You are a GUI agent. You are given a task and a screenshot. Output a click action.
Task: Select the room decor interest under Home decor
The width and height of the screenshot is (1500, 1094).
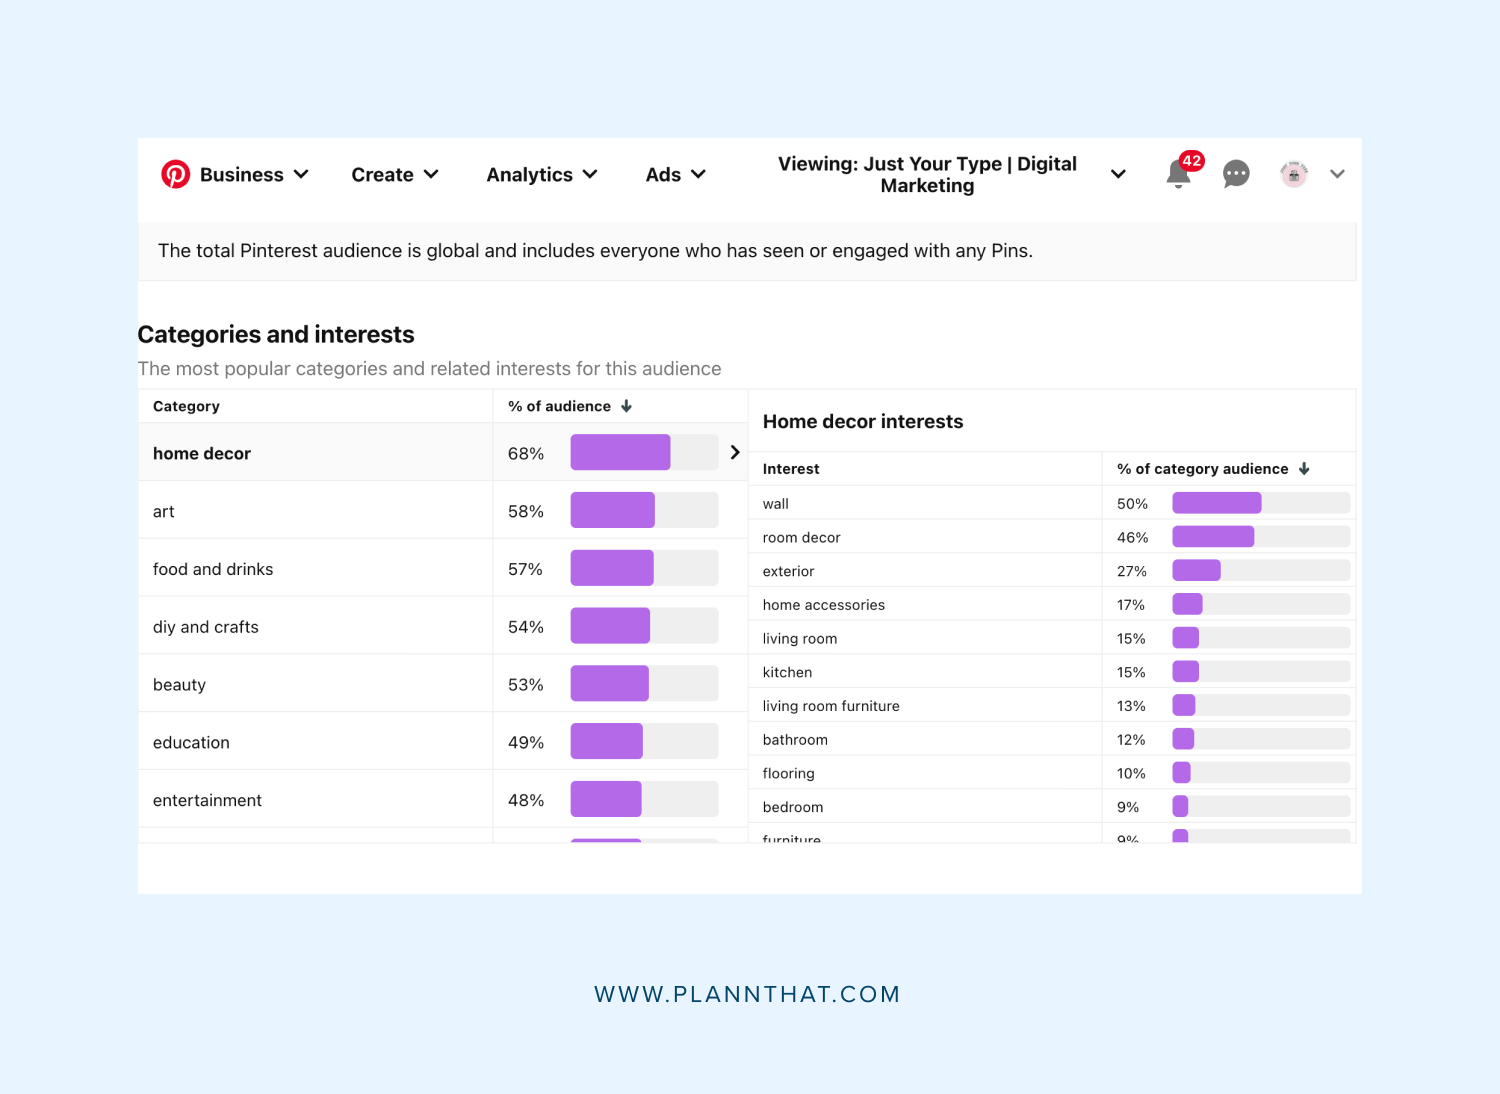click(900, 537)
